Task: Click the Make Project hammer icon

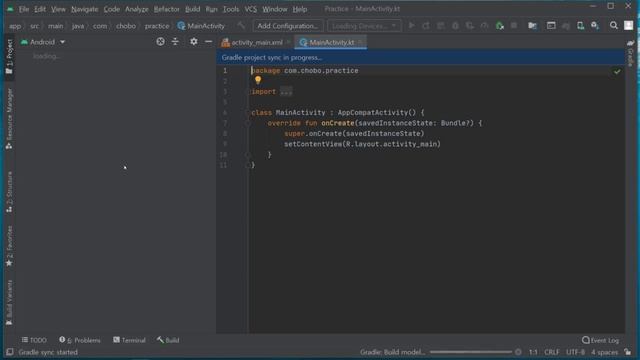Action: [x=241, y=26]
